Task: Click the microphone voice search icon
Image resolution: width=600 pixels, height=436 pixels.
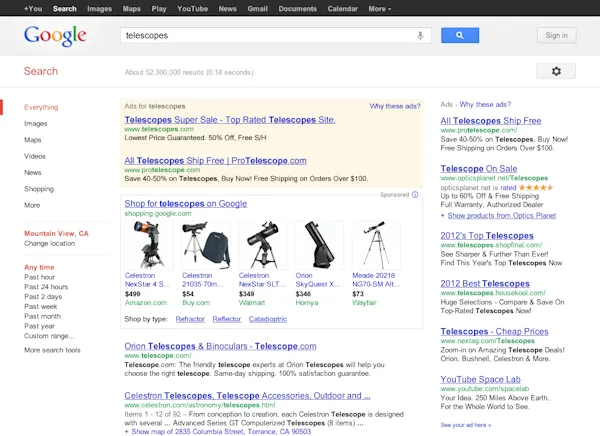Action: pyautogui.click(x=420, y=36)
